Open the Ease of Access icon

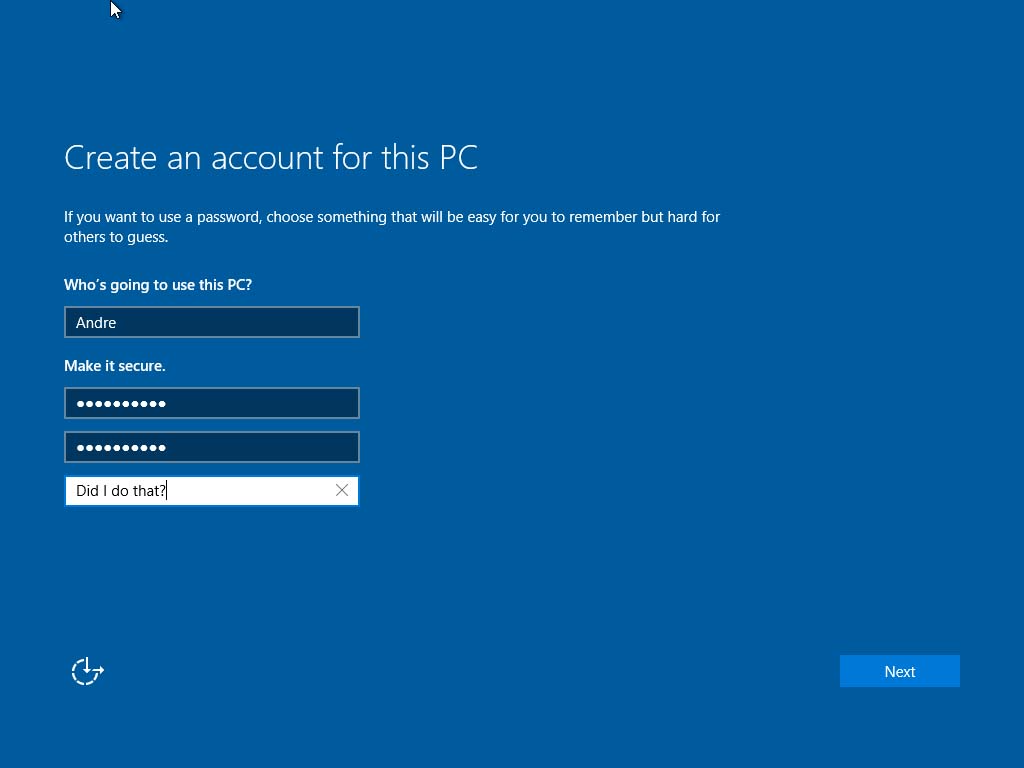(88, 671)
